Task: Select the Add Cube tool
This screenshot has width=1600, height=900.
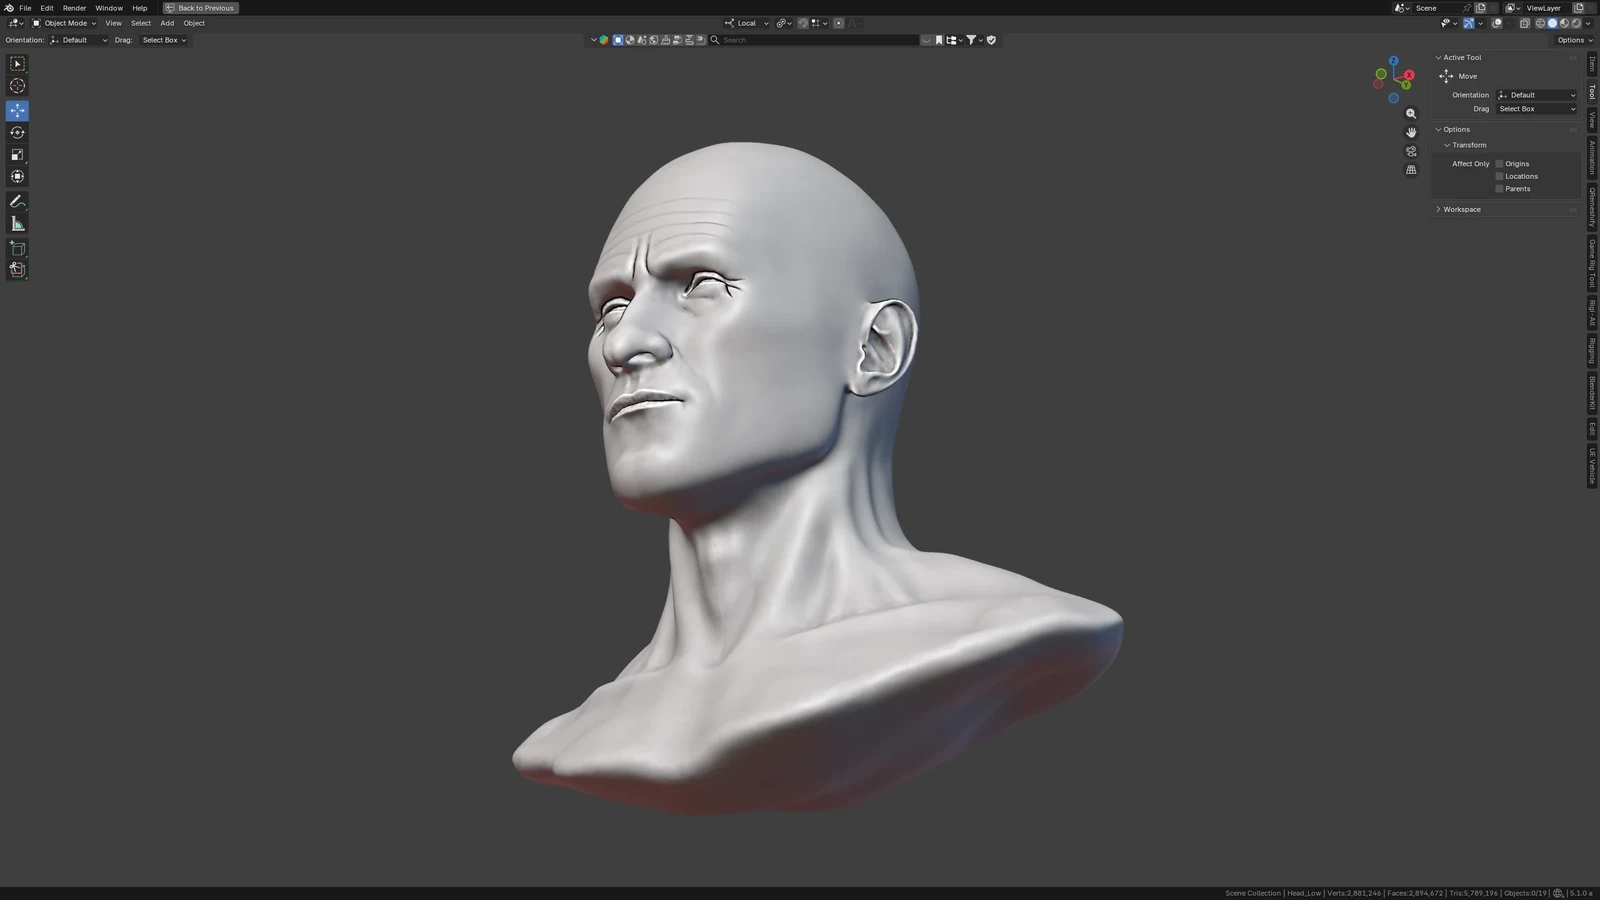Action: coord(17,248)
